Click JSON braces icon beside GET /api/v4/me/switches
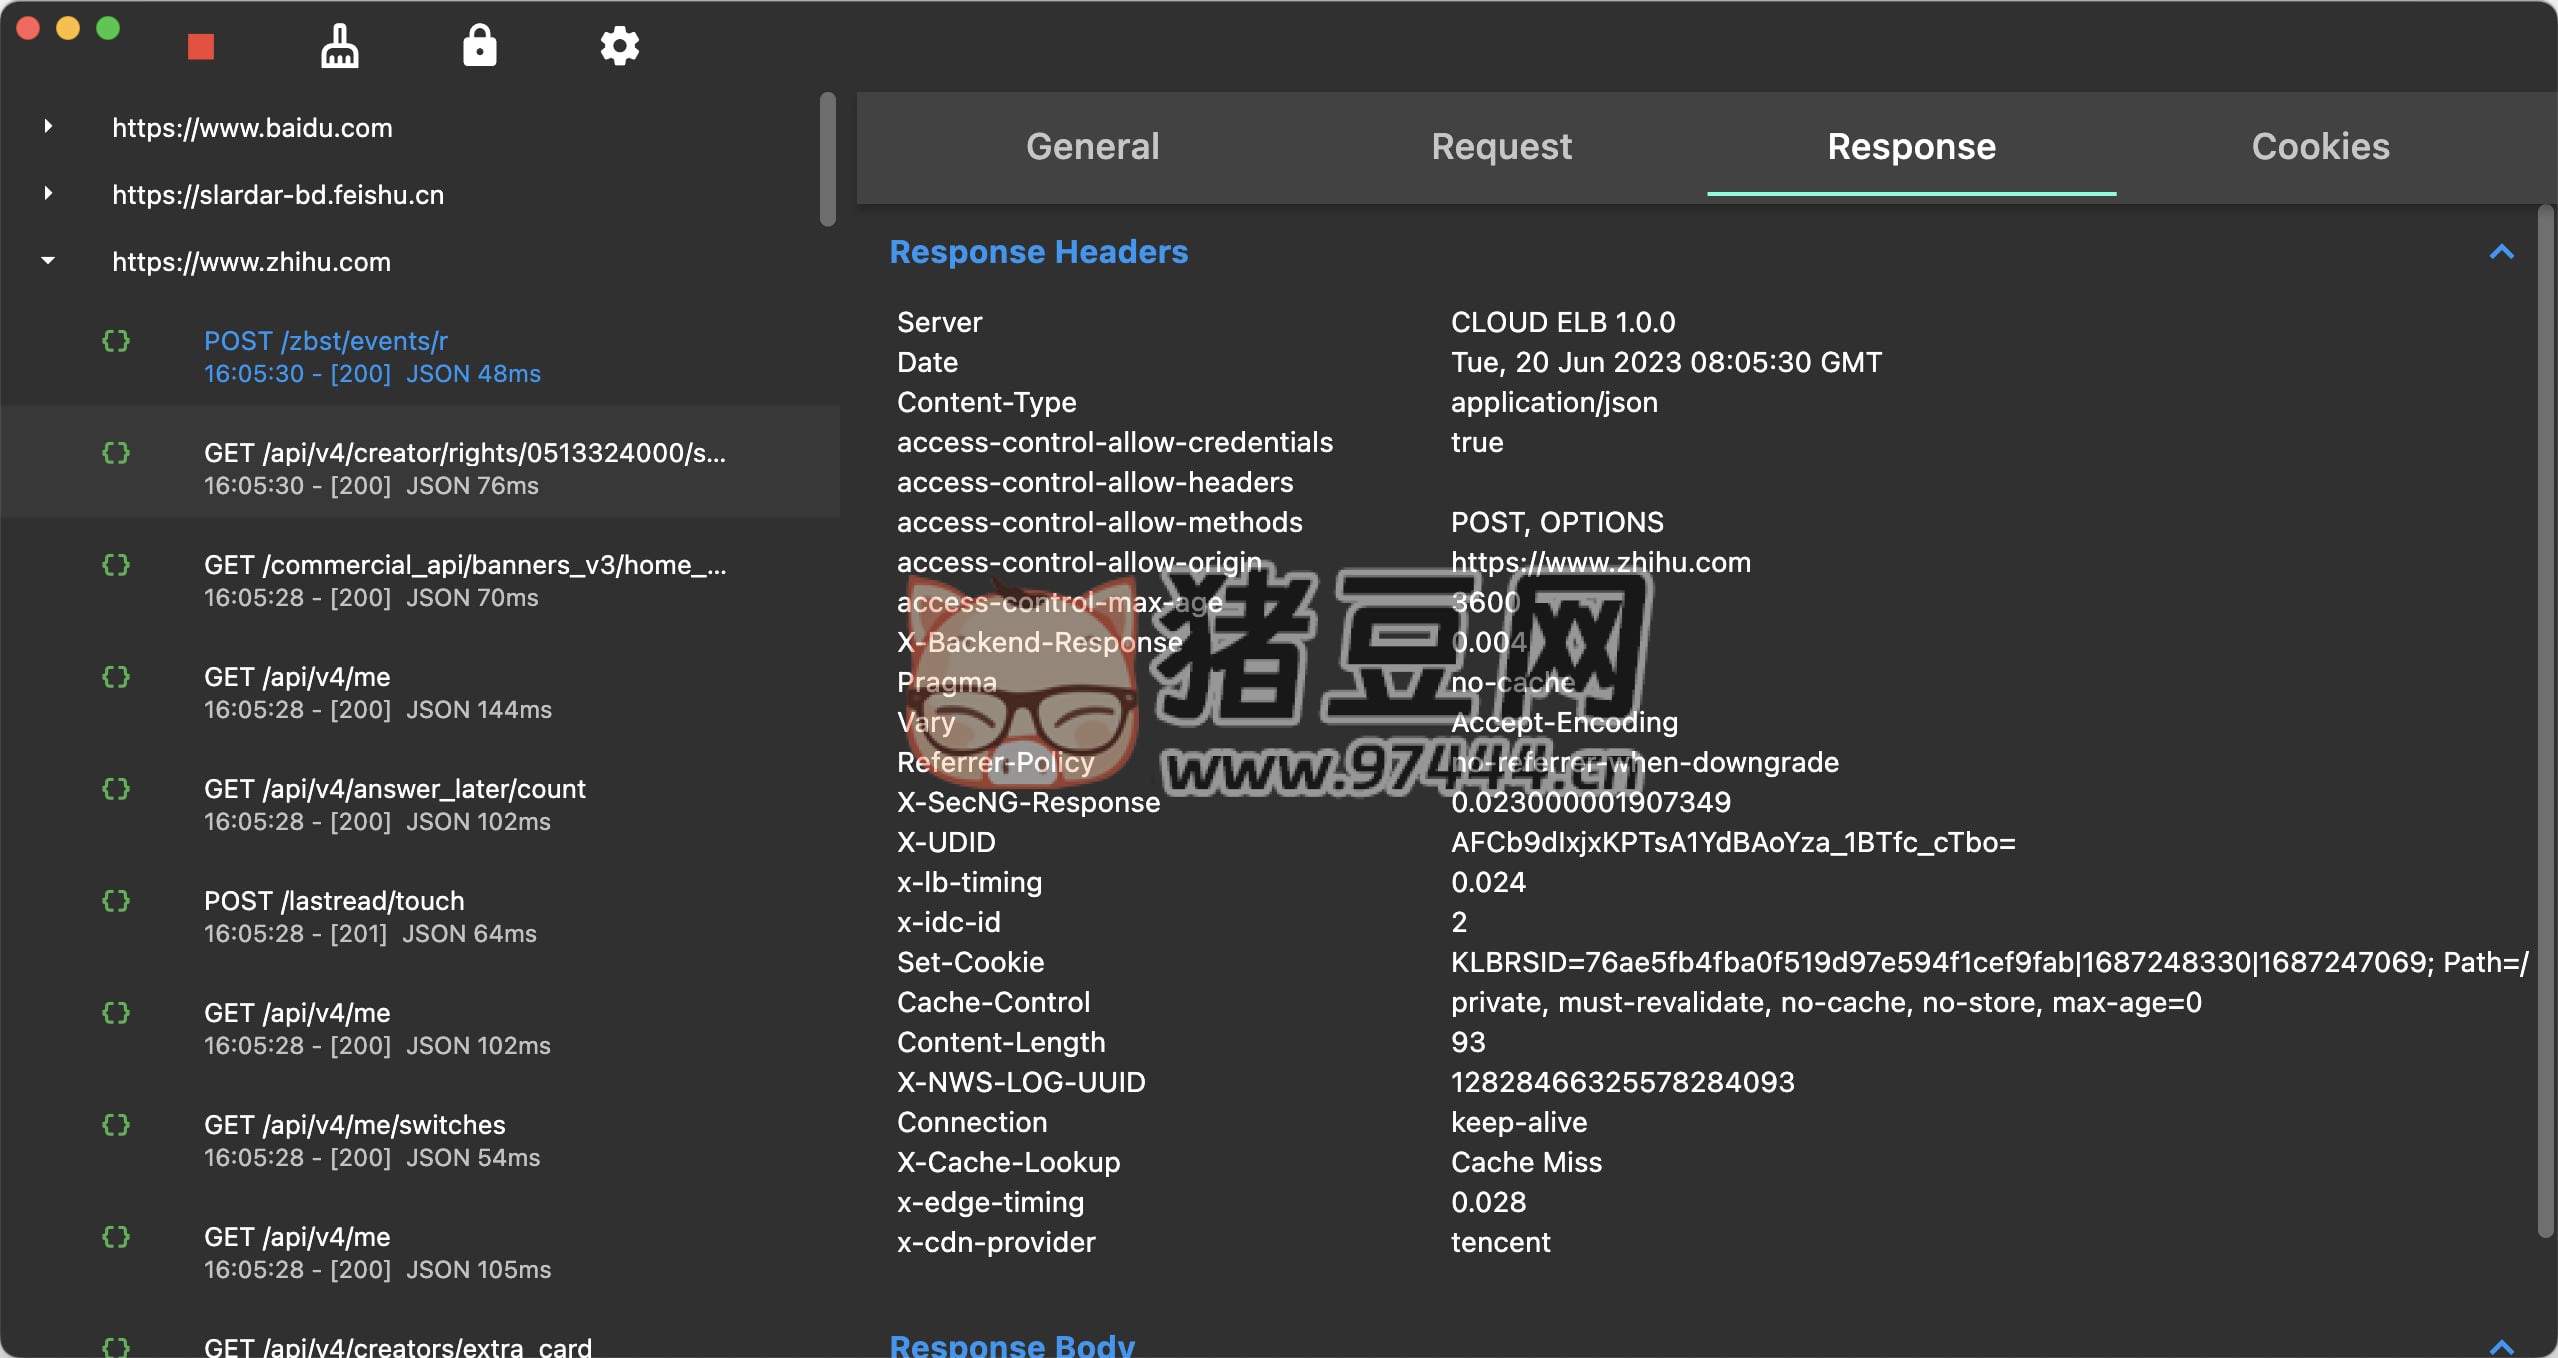The height and width of the screenshot is (1358, 2558). 116,1125
